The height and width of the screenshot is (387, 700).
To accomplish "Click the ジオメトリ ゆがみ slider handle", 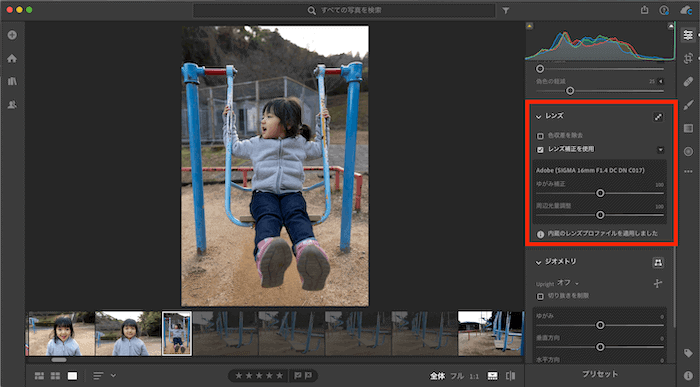I will 600,325.
